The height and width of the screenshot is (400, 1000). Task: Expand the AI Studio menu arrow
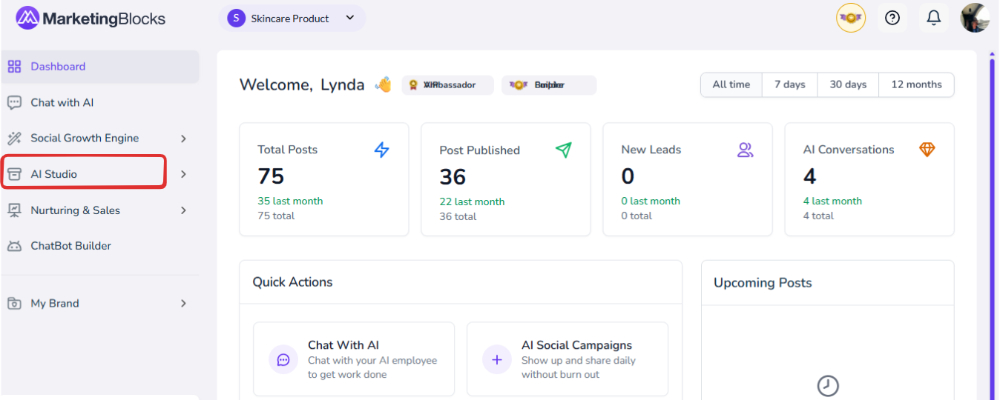pos(183,175)
